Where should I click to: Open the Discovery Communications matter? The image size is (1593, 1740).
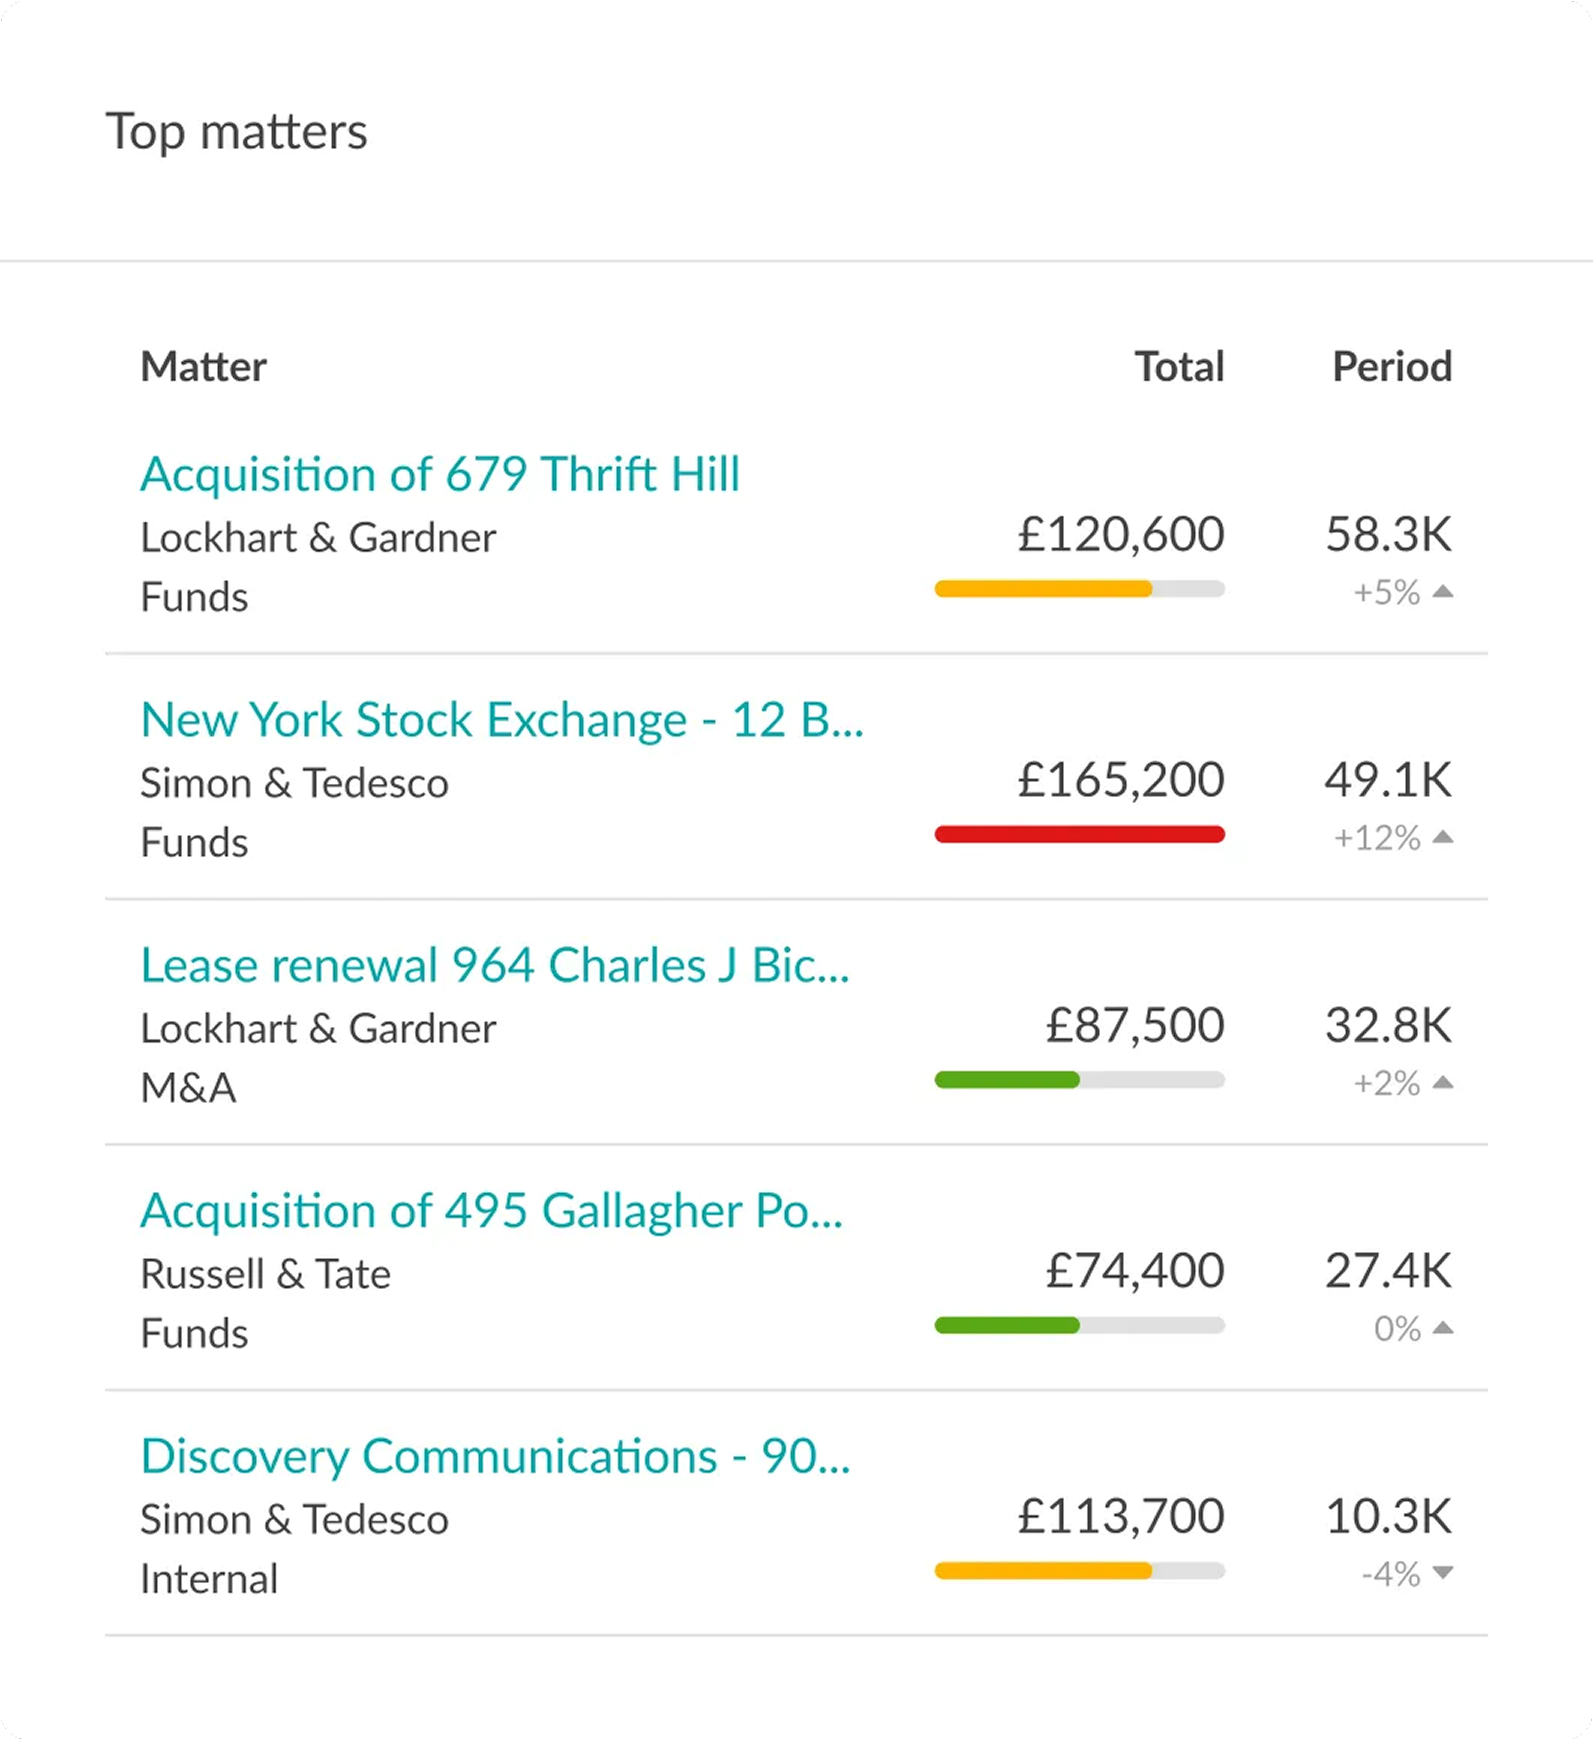495,1456
